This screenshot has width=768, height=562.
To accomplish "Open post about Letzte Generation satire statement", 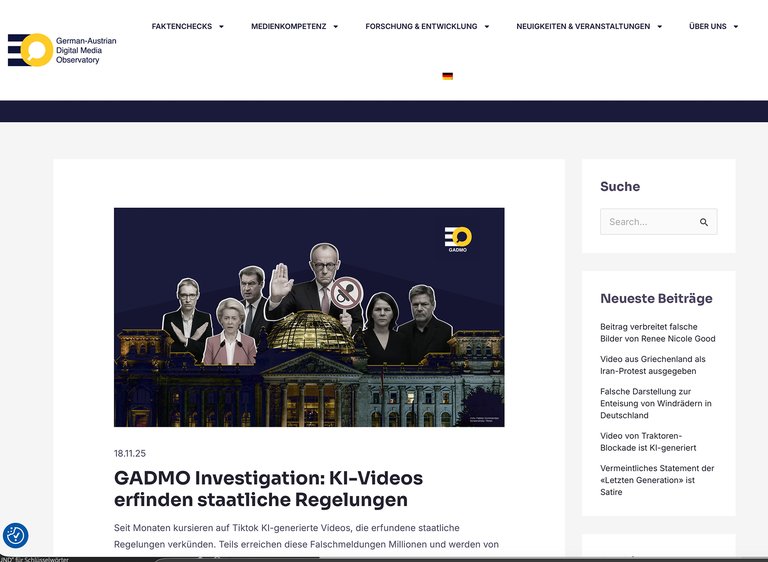I will (657, 480).
